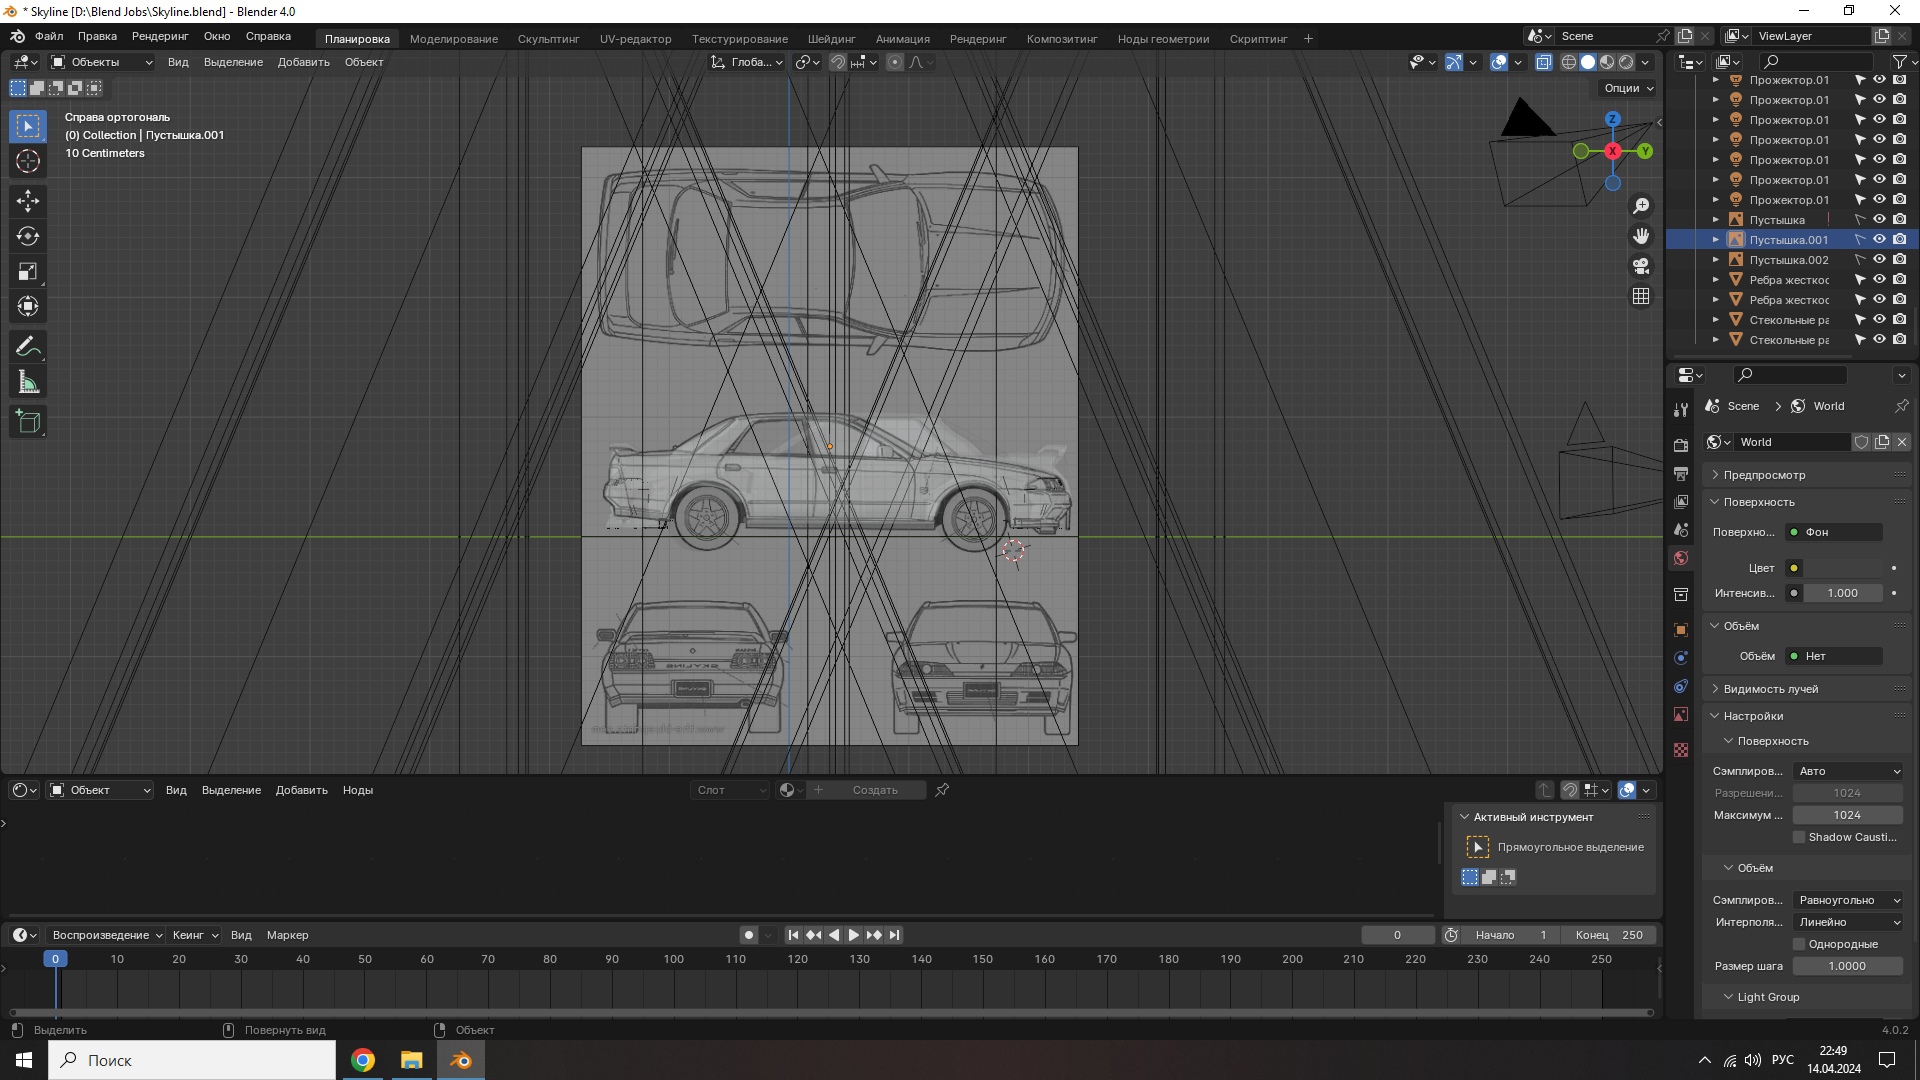1920x1080 pixels.
Task: Enable Shadow Caustics checkbox
Action: point(1799,837)
